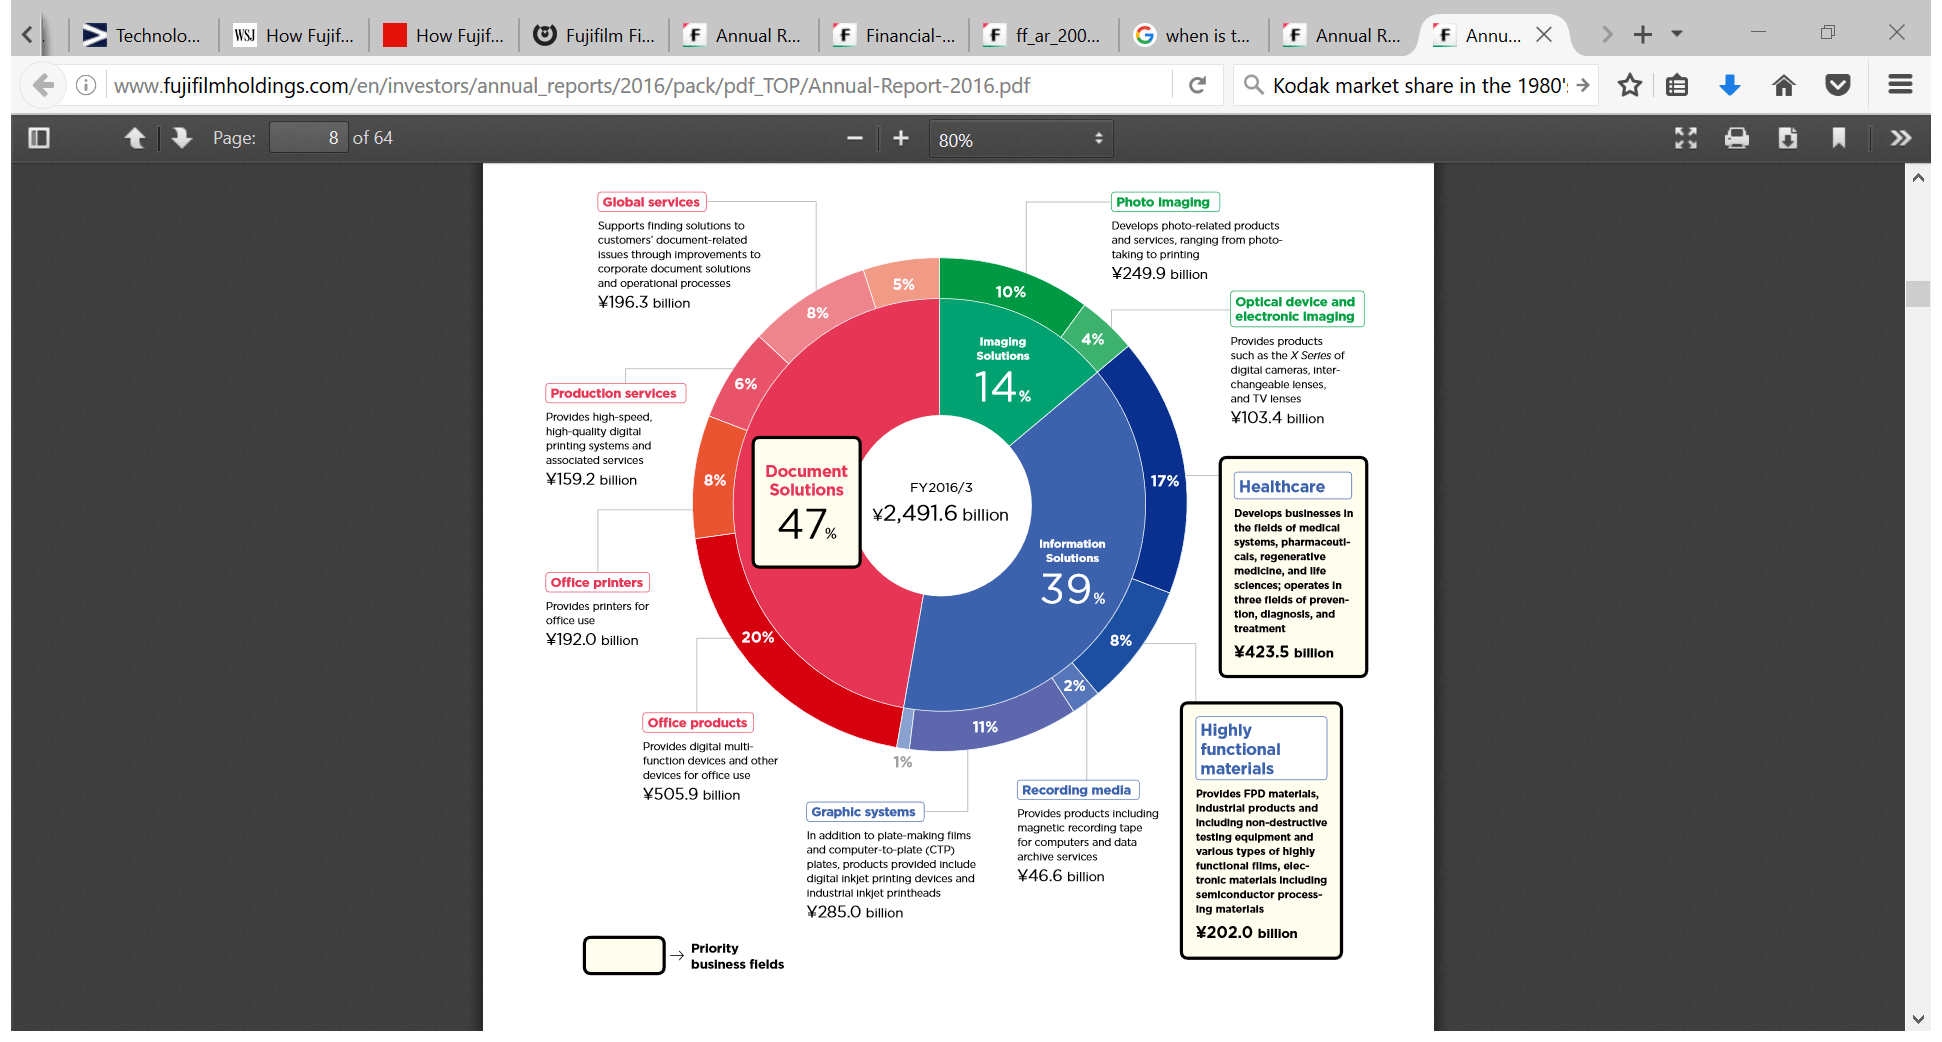Save page to Pocket
Viewport: 1942px width, 1042px height.
(1837, 85)
